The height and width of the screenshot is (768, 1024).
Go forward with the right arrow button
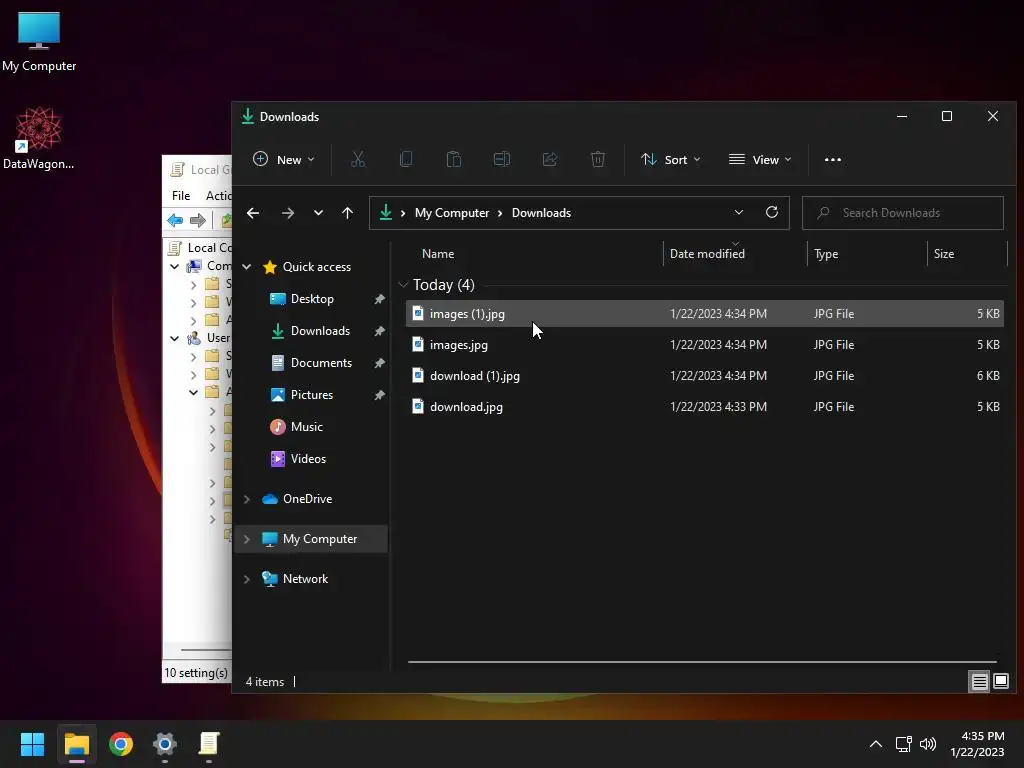tap(287, 213)
